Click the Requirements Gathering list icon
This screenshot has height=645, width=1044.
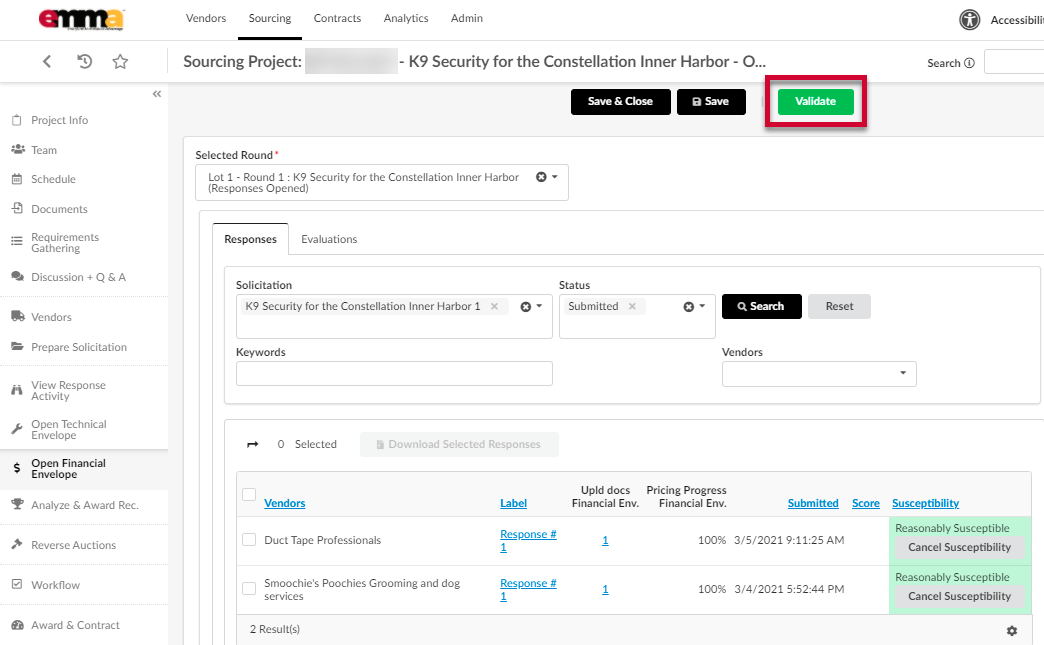[x=17, y=241]
